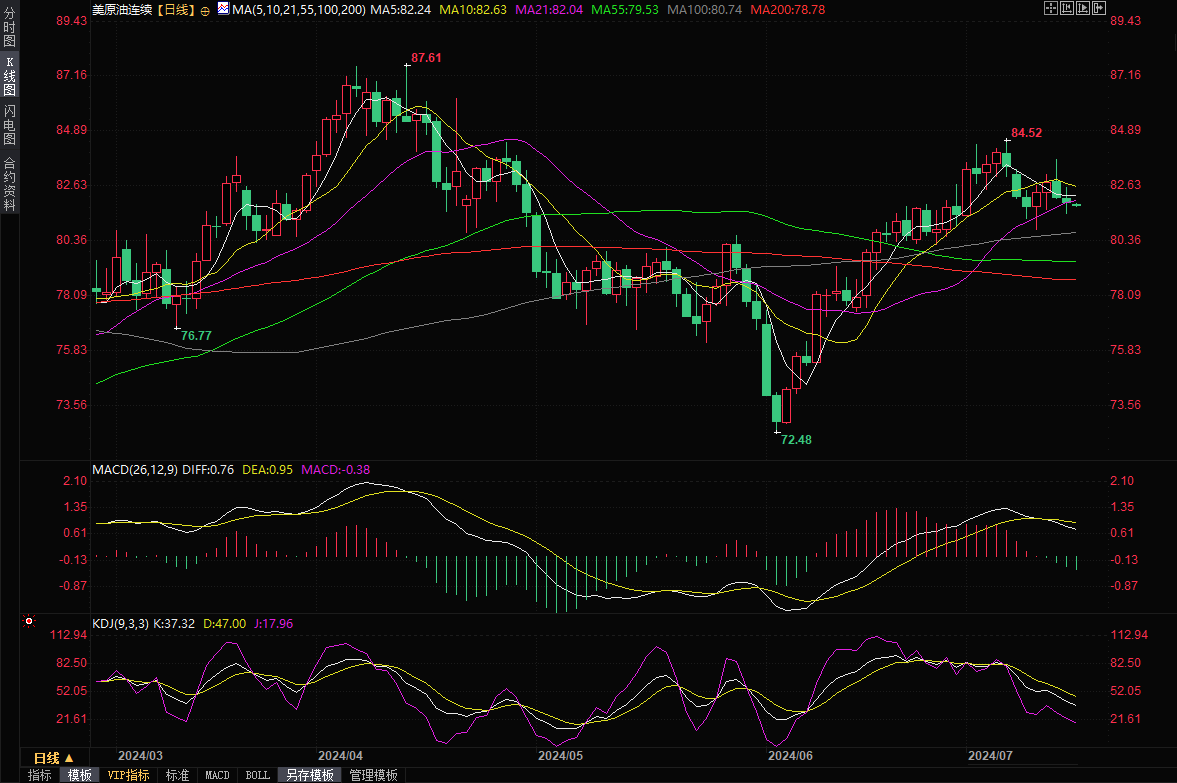This screenshot has width=1177, height=783.
Task: Click the jump-to-start chart axis icon
Action: (x=1067, y=9)
